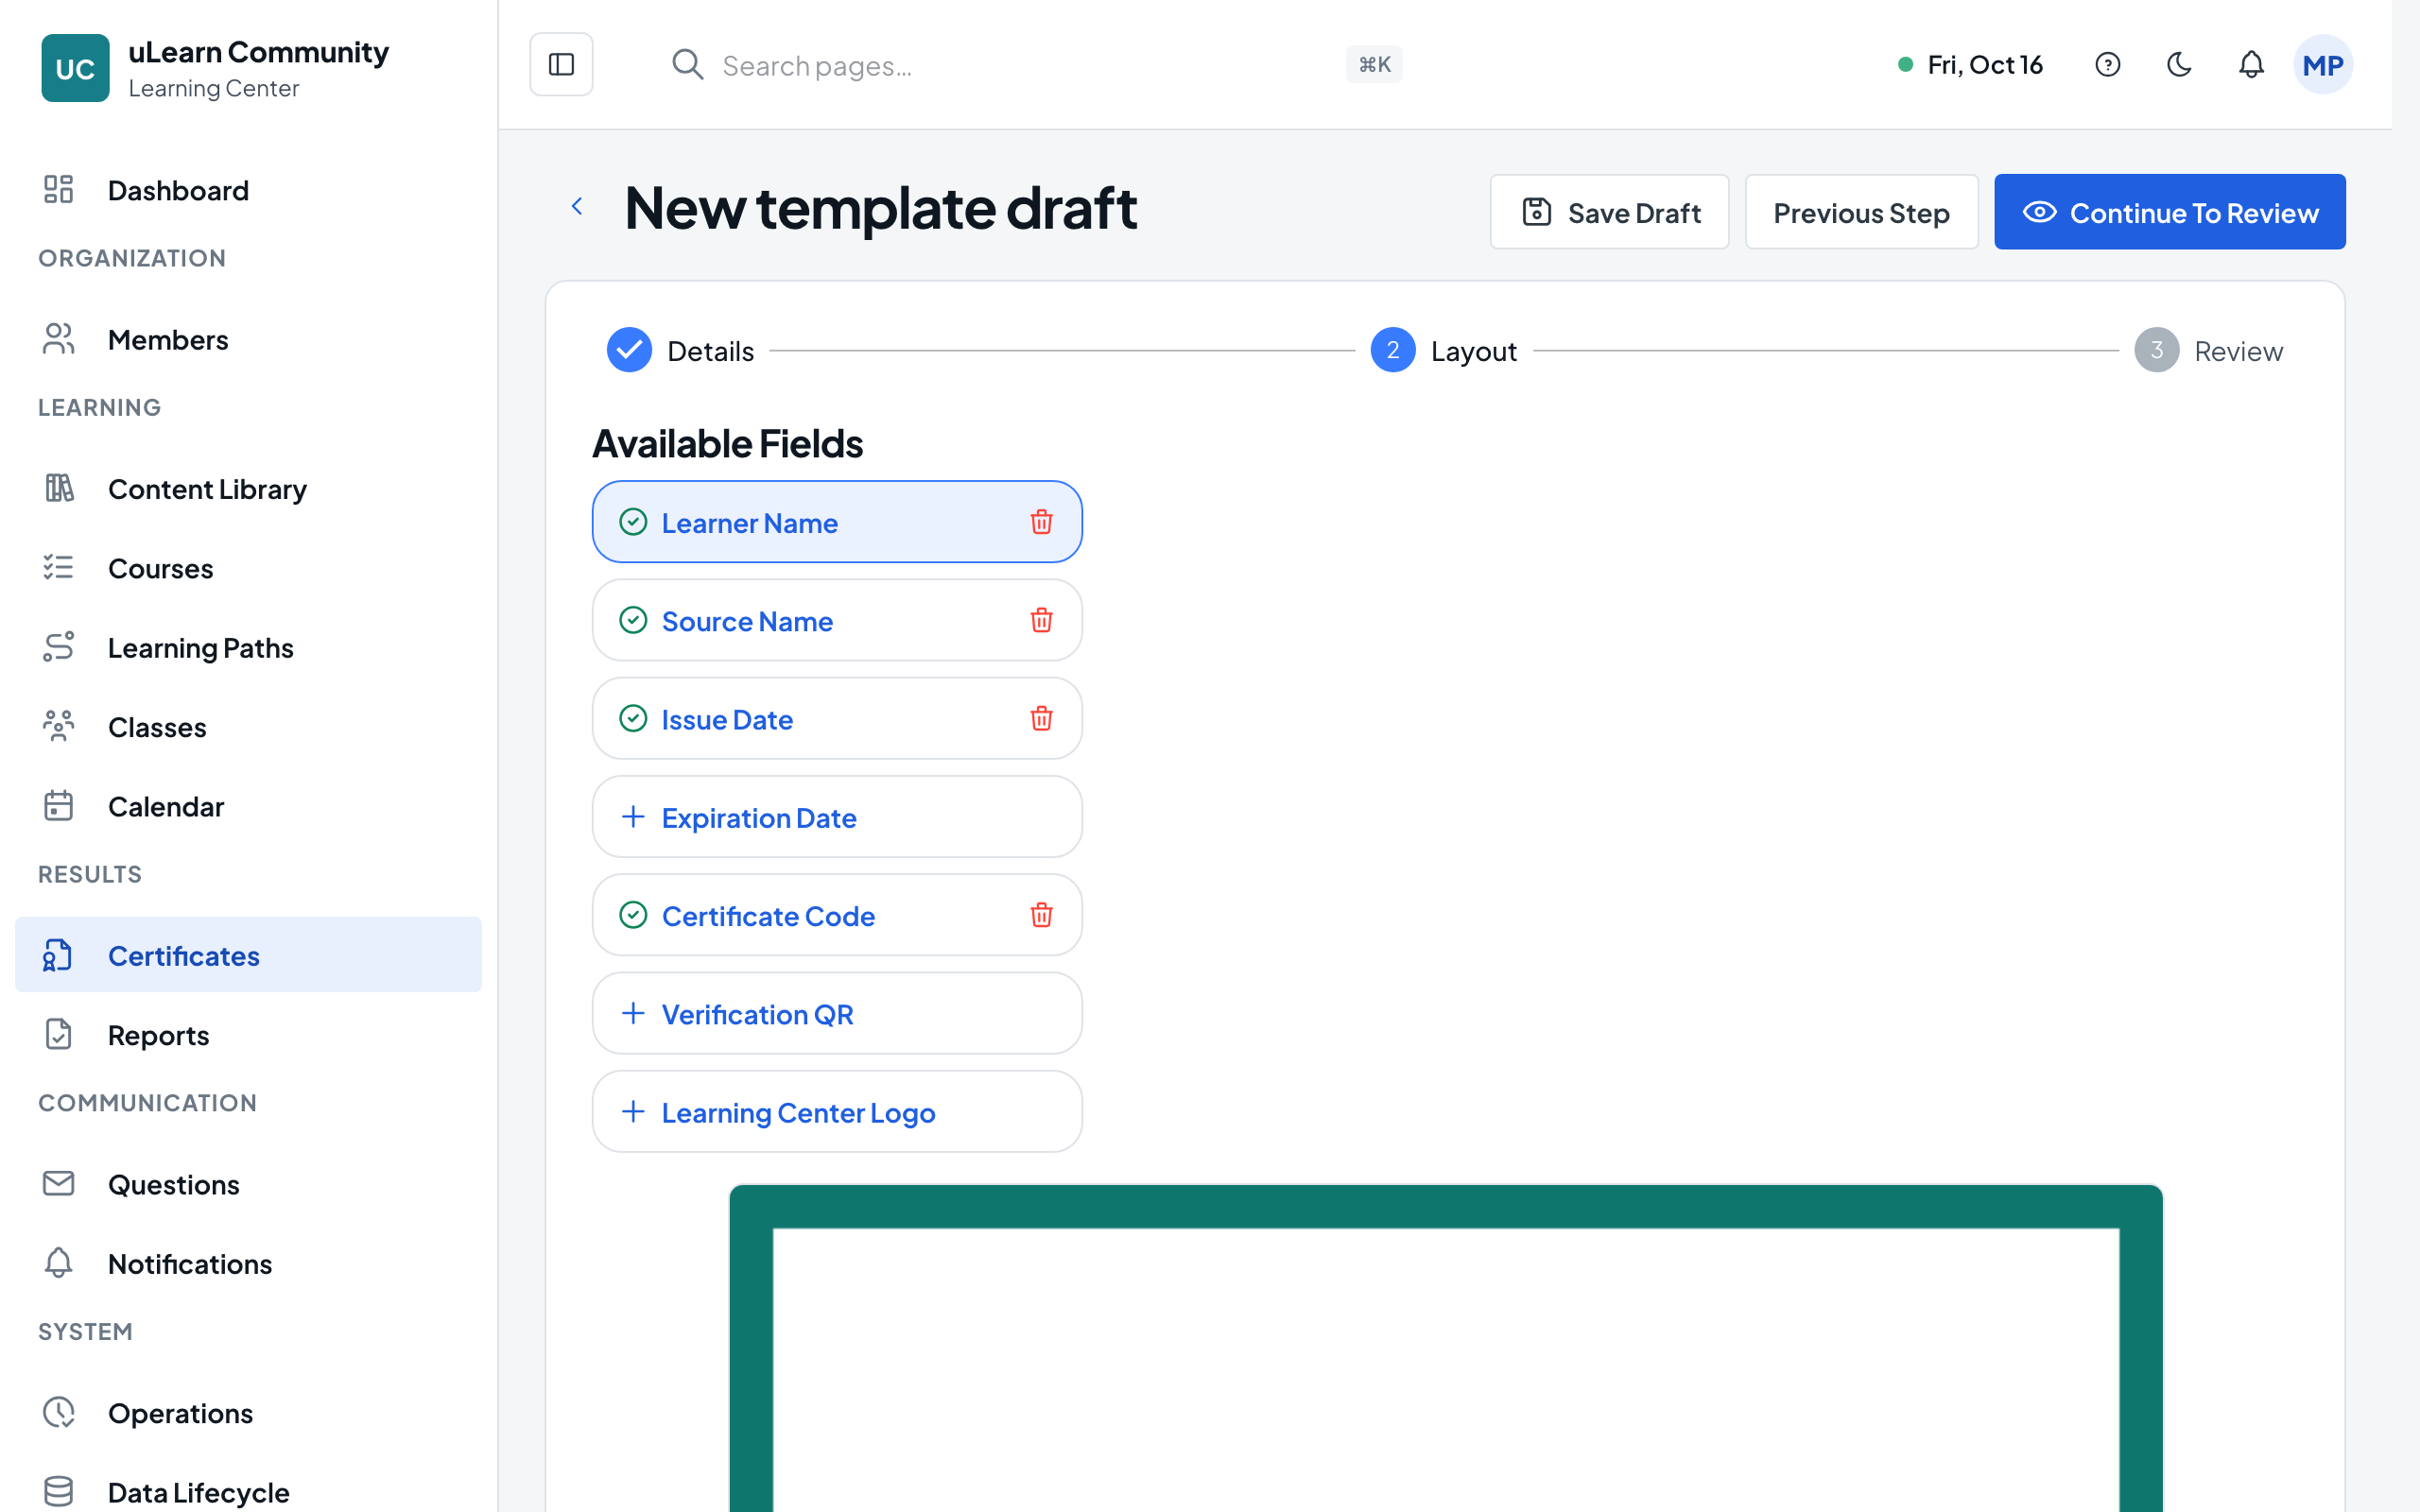Open Dashboard in sidebar
The image size is (2420, 1512).
pyautogui.click(x=248, y=190)
